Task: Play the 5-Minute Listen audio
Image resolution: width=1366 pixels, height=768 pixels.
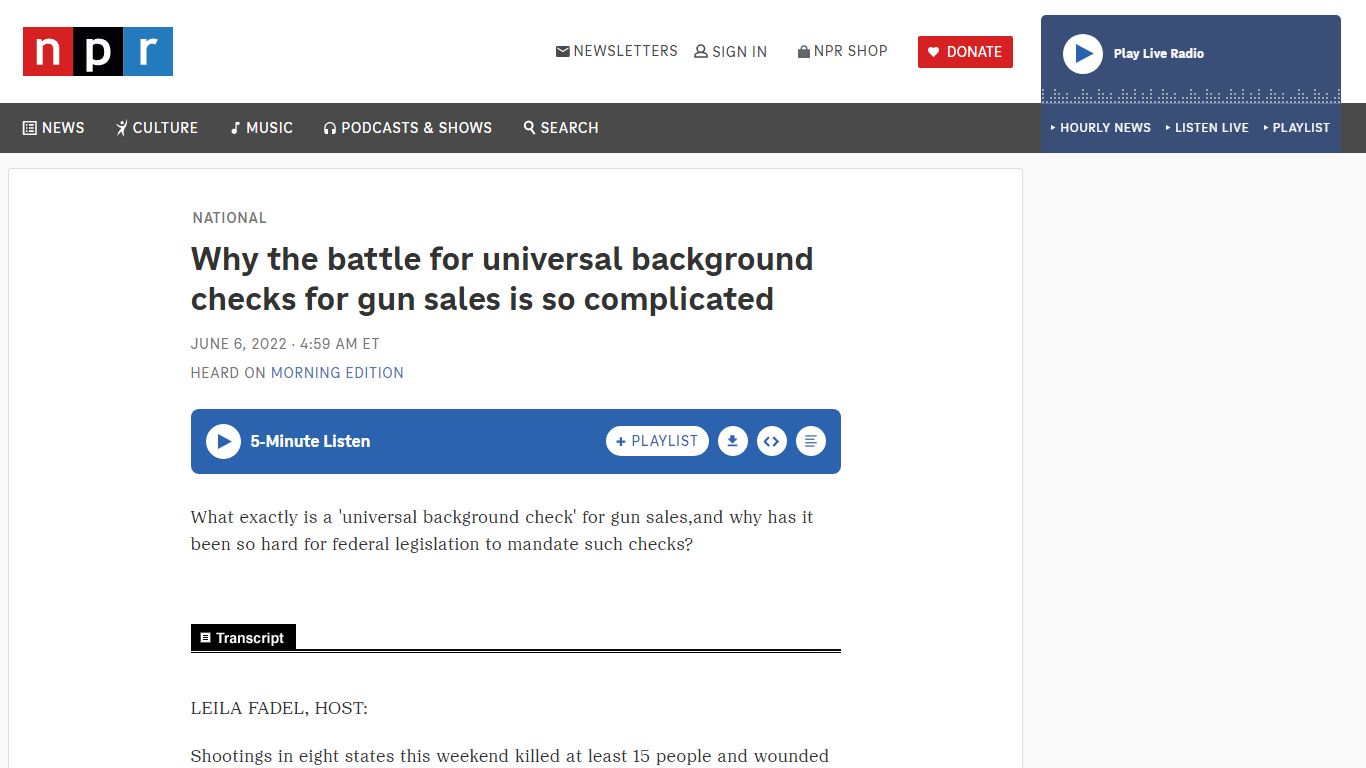Action: tap(223, 441)
